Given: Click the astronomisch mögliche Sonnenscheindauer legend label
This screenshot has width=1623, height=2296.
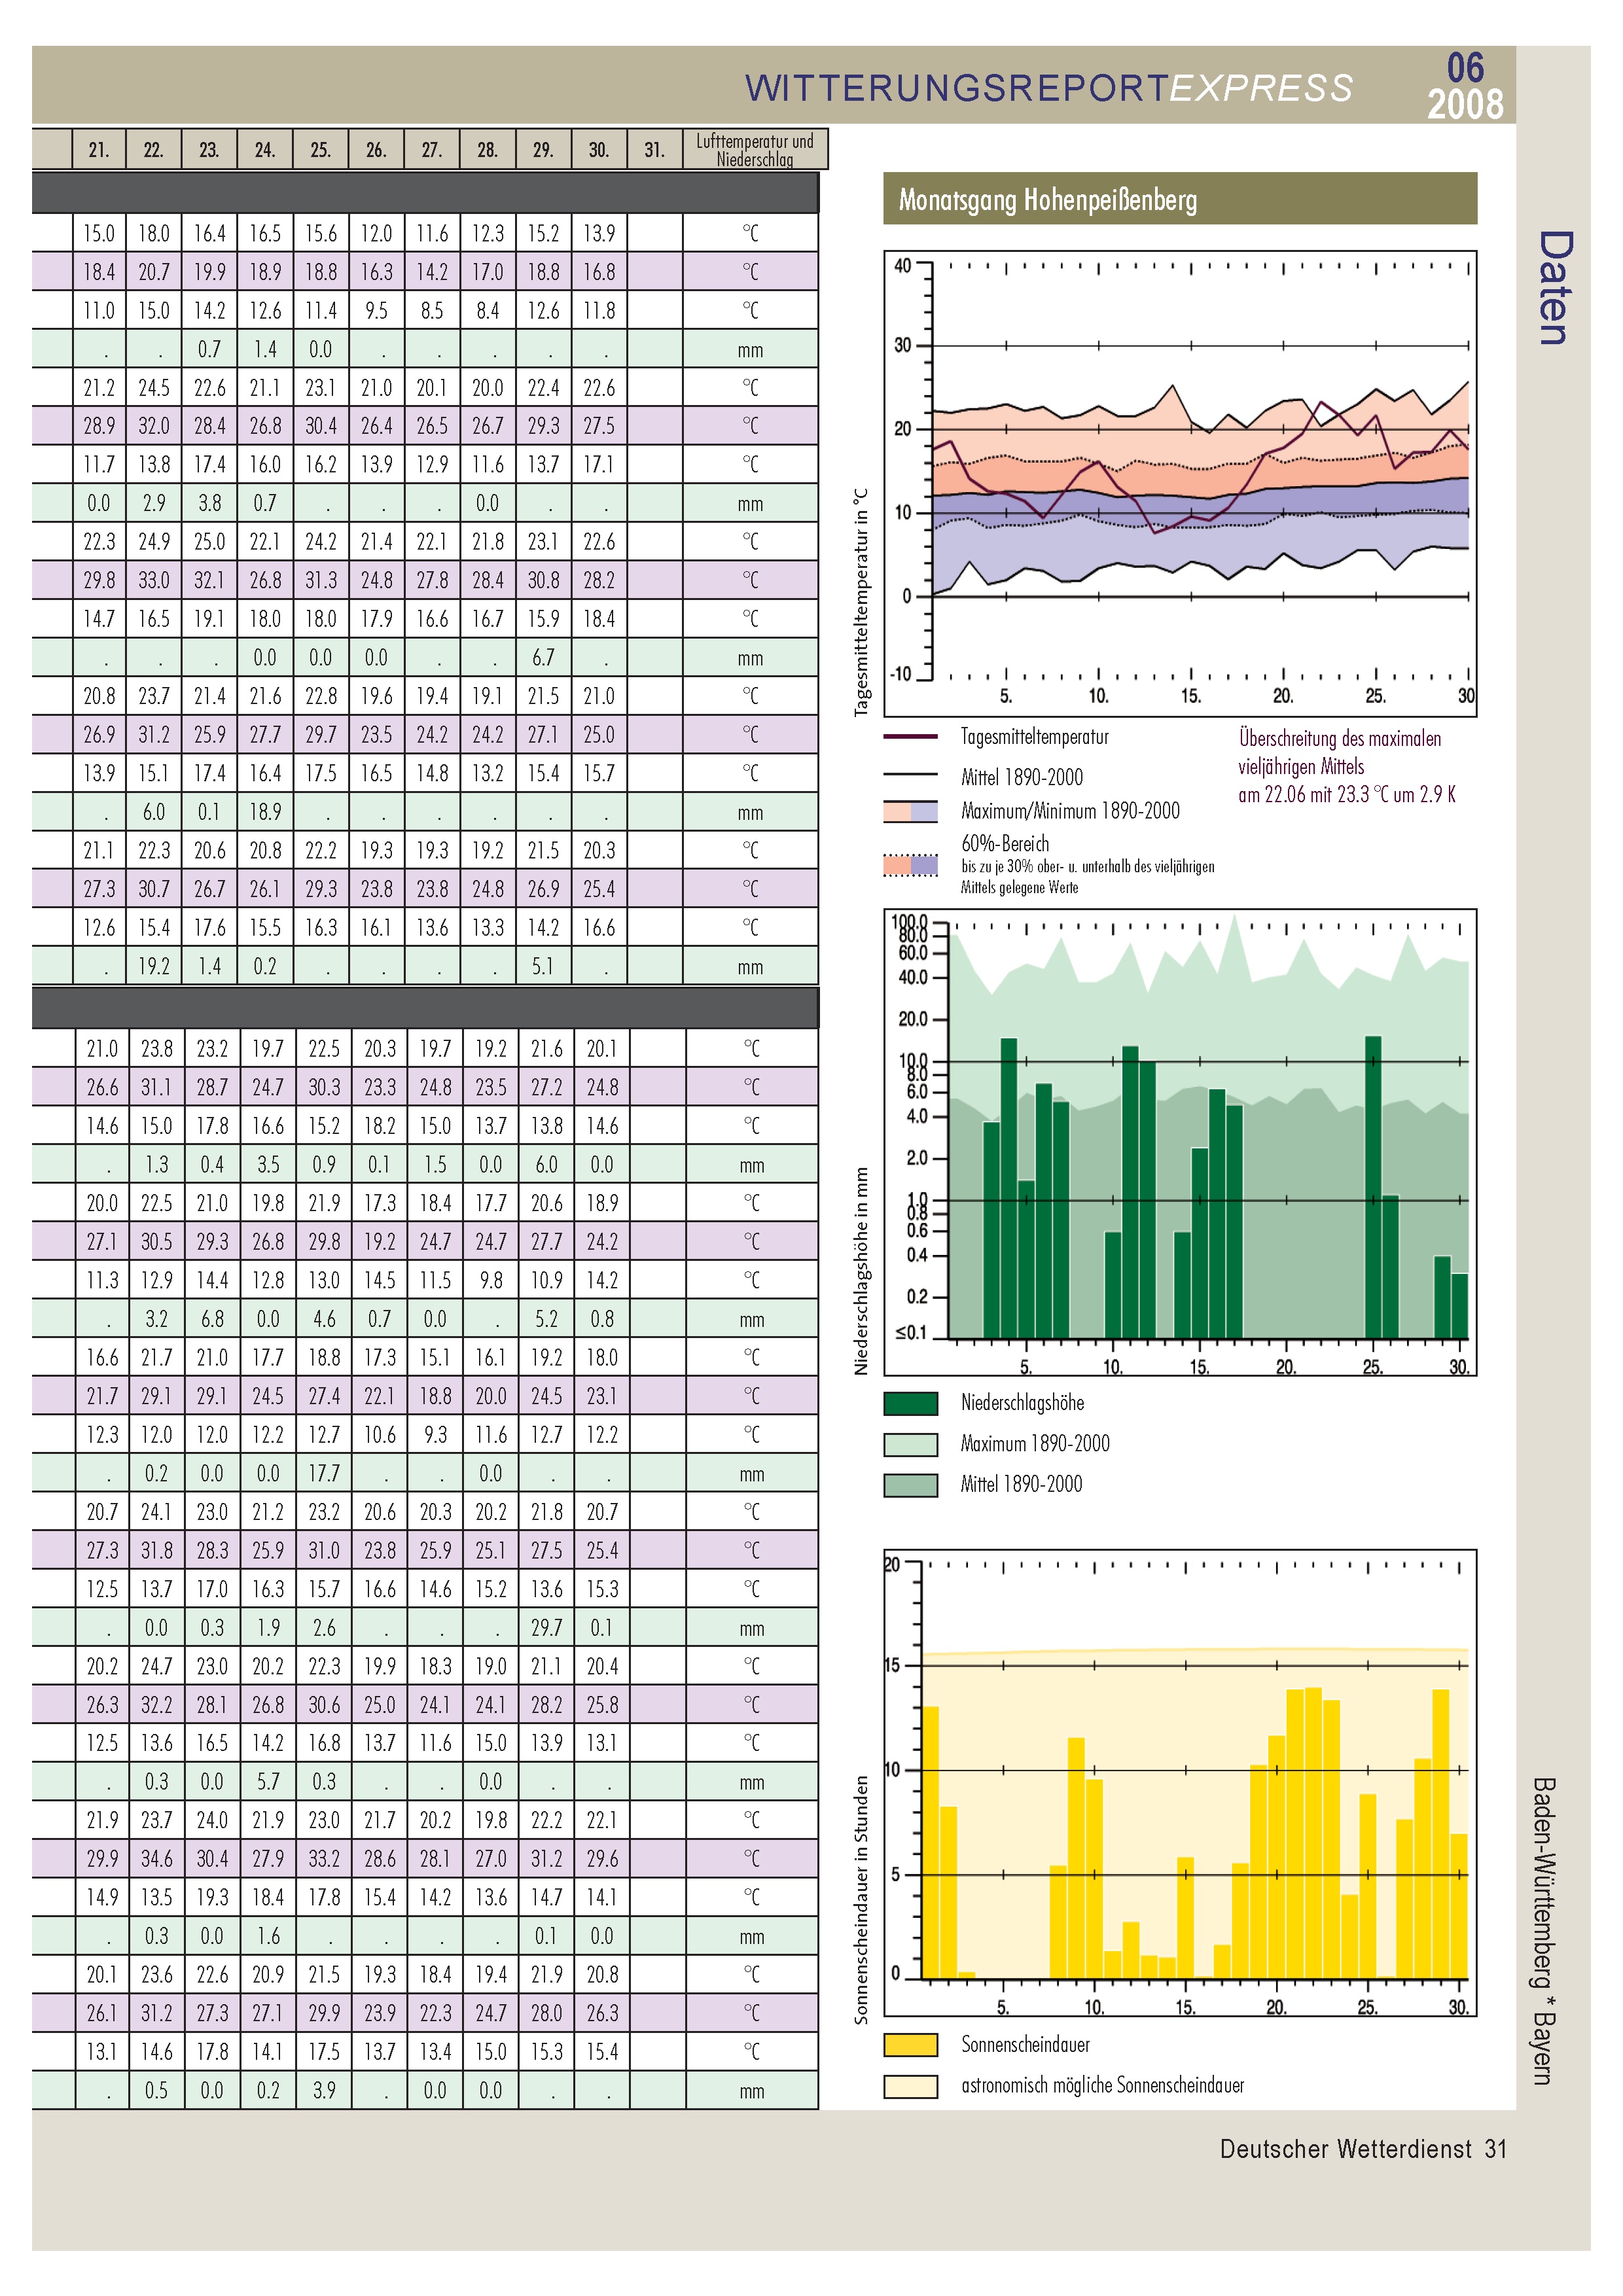Looking at the screenshot, I should tap(1102, 2086).
